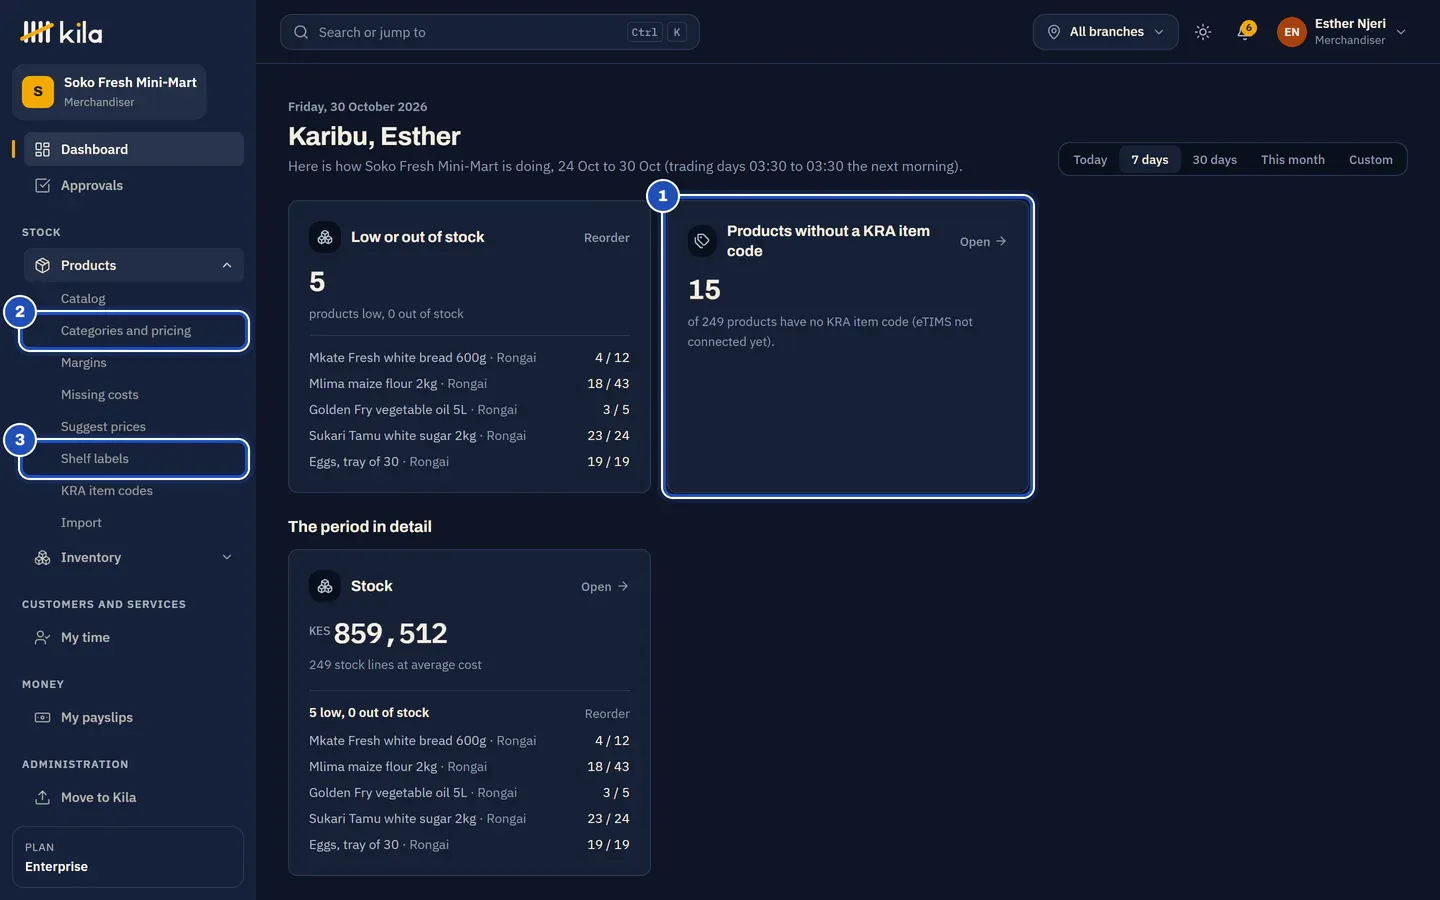
Task: Open Move to Kila page
Action: pos(134,797)
